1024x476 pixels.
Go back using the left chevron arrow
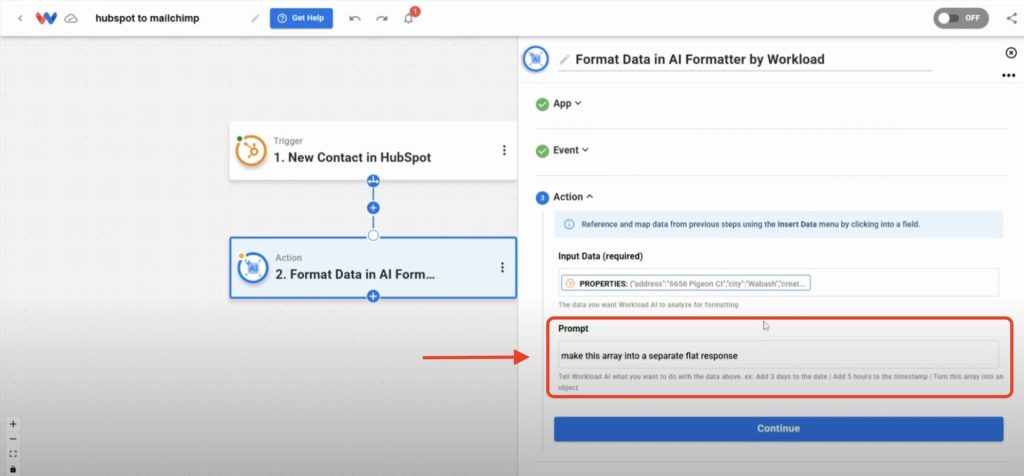20,18
